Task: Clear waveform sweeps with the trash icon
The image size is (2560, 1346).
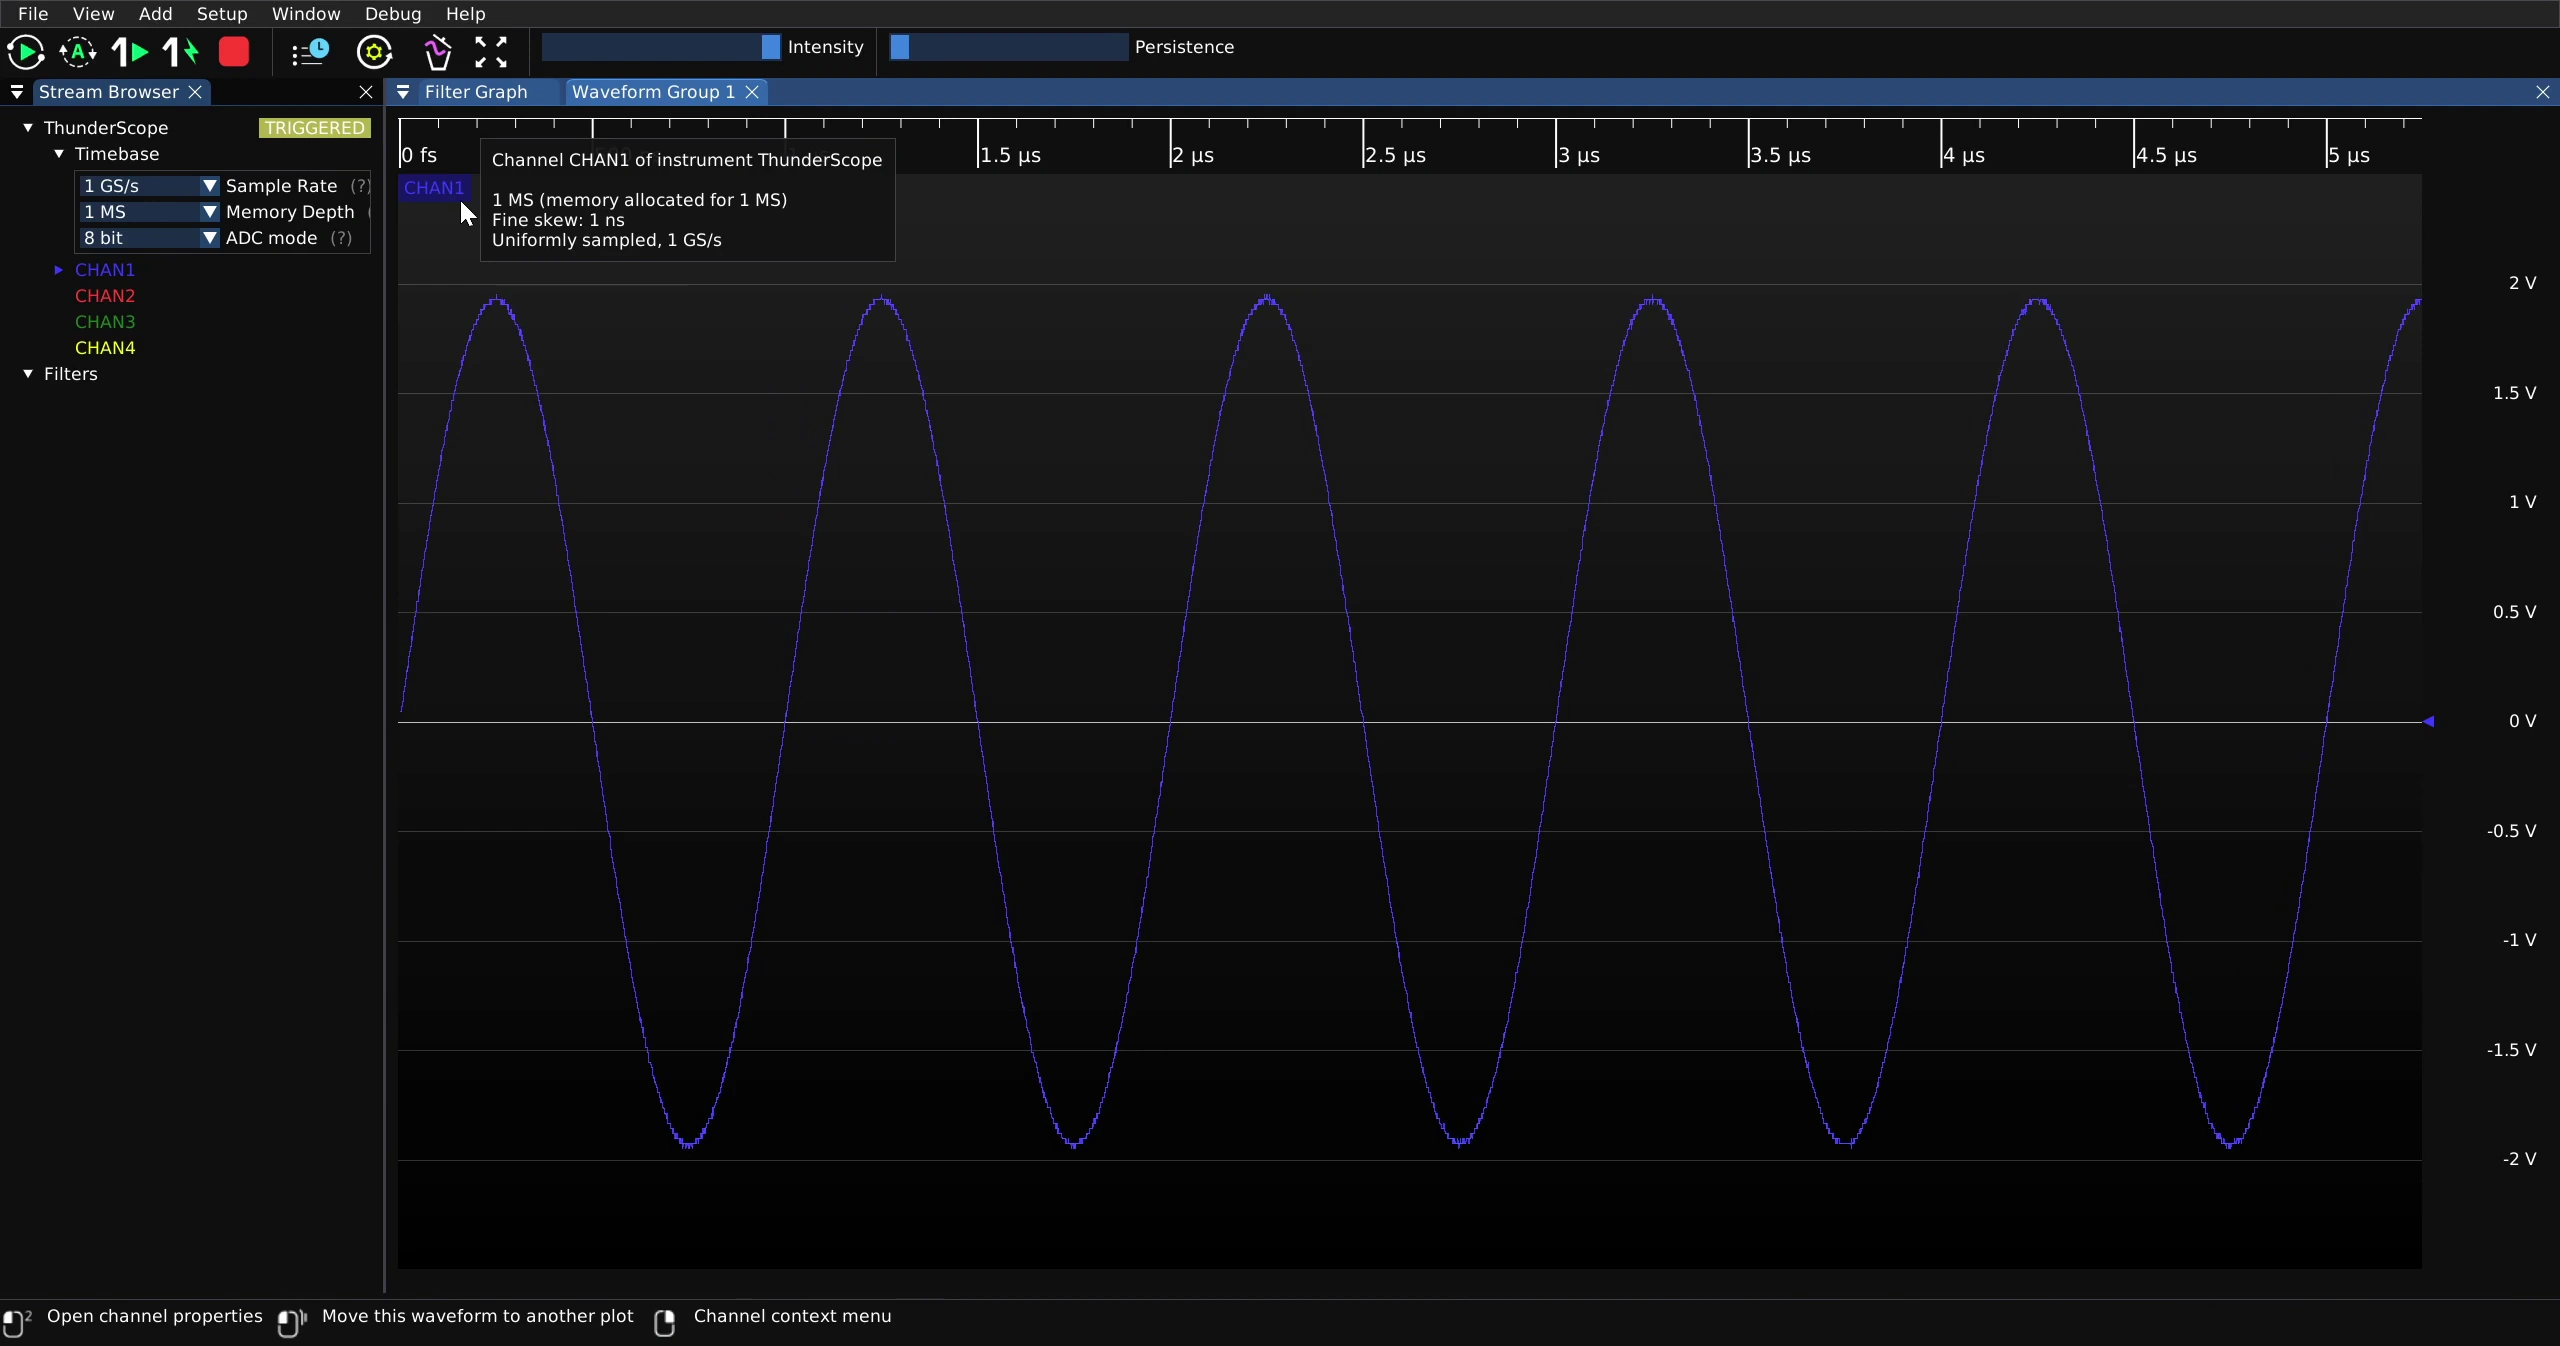Action: (x=438, y=52)
